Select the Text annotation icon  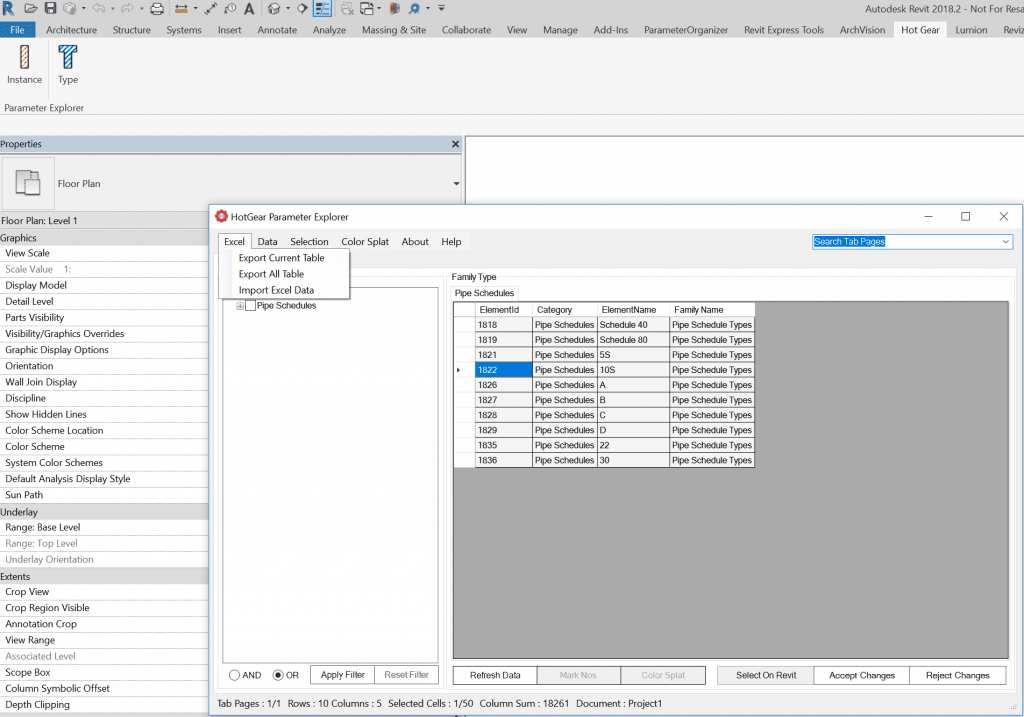248,9
